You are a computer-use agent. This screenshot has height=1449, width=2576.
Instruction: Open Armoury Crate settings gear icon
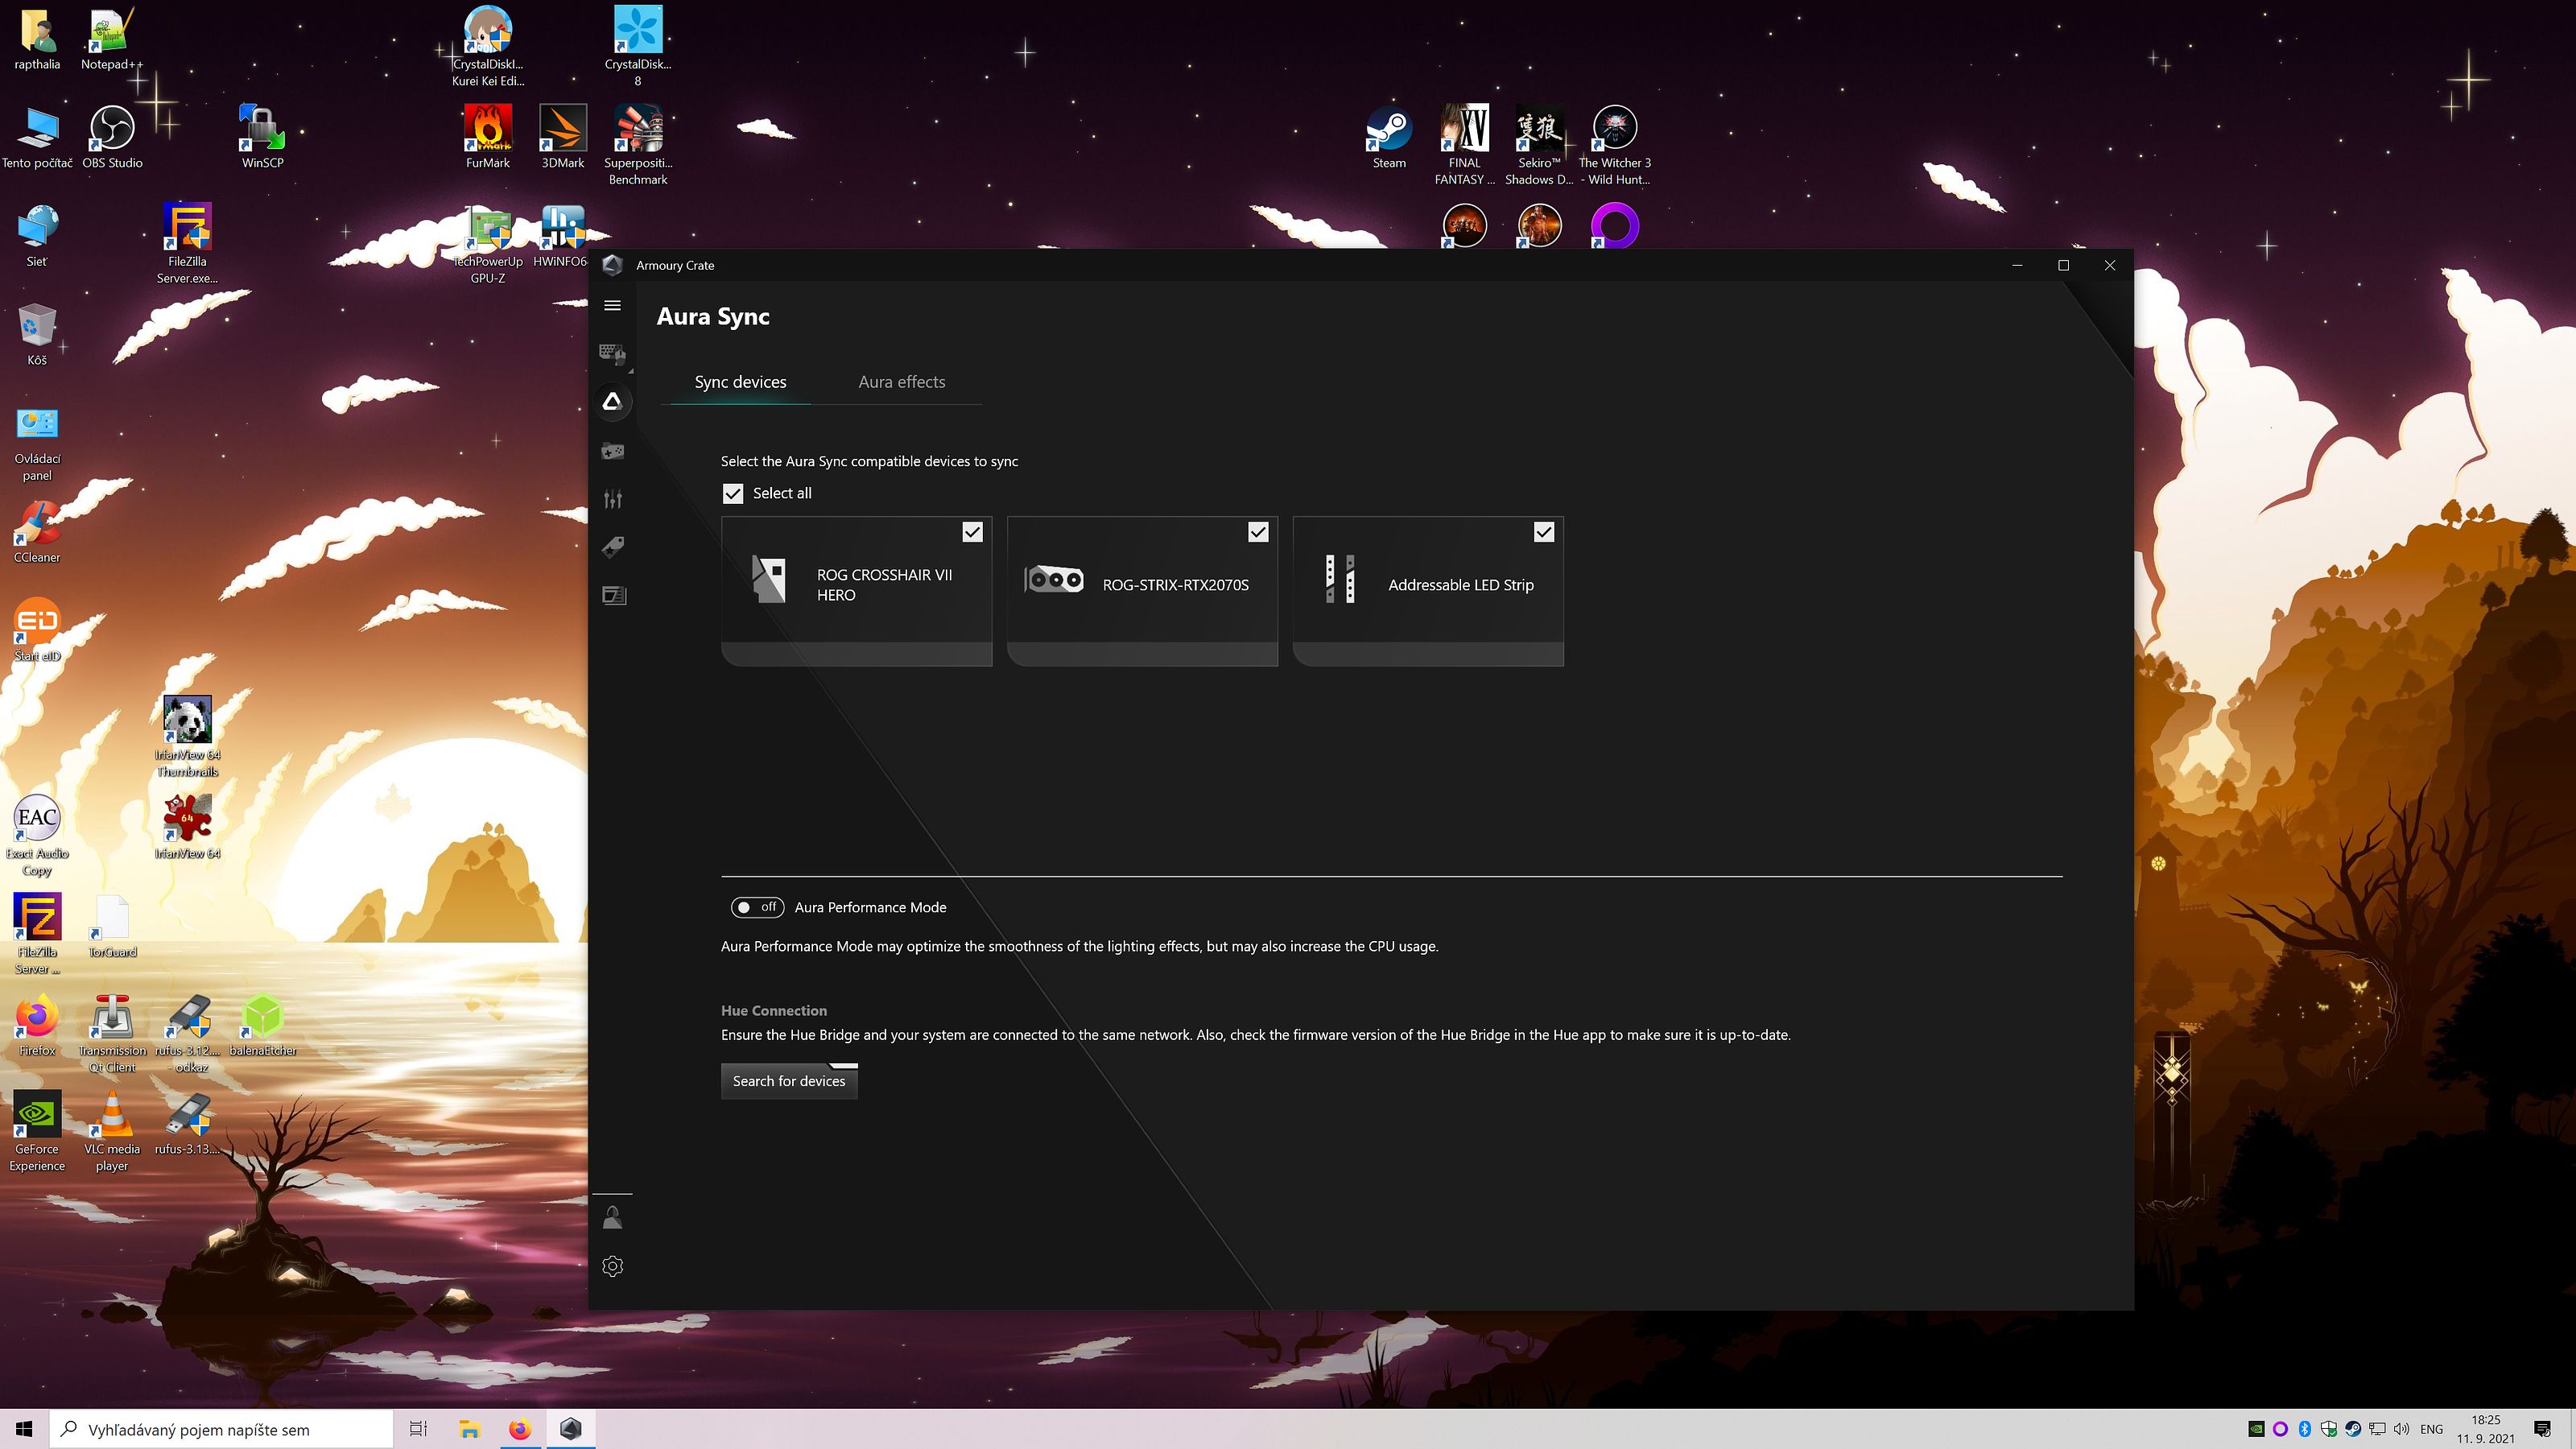pos(613,1266)
